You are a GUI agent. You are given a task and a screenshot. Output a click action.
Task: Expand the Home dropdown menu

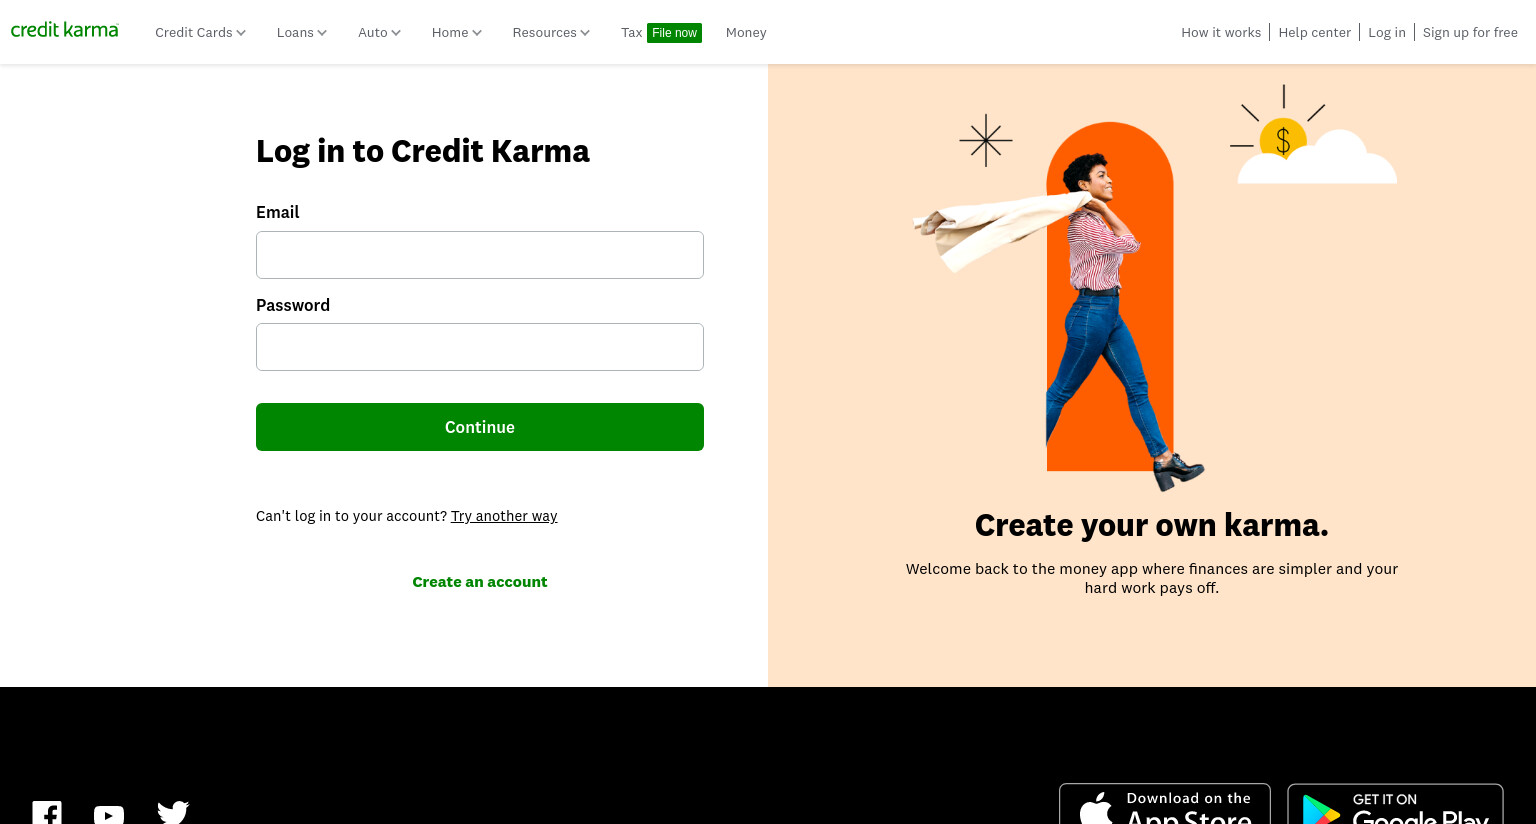tap(457, 33)
